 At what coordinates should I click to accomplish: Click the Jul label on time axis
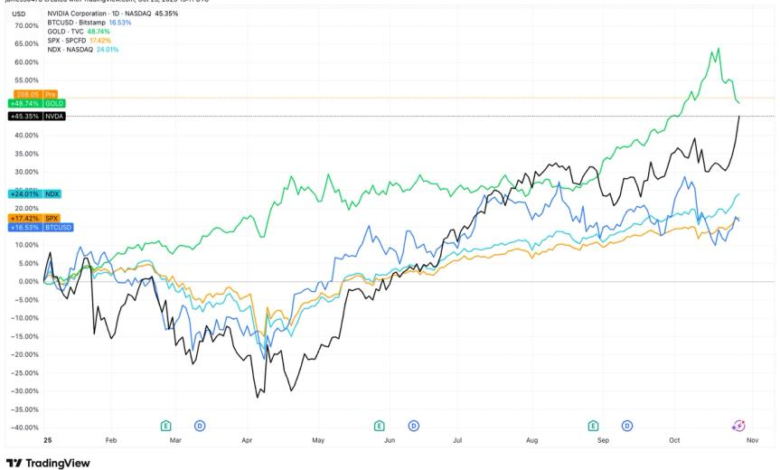point(461,440)
